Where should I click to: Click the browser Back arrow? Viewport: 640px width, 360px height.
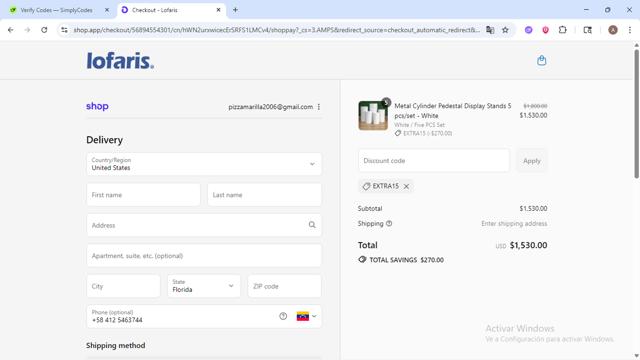pyautogui.click(x=11, y=30)
